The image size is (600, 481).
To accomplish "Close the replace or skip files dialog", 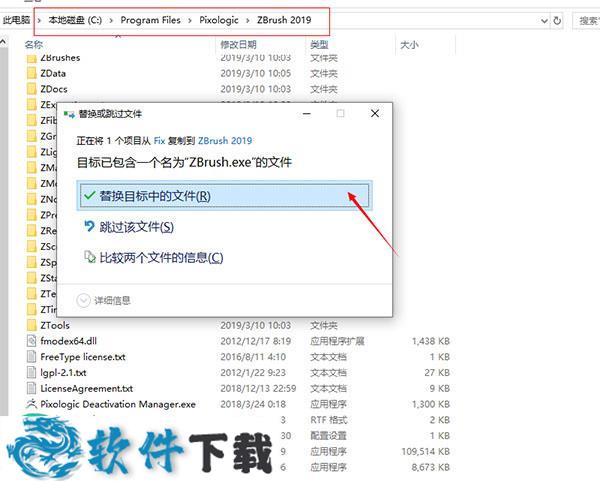I will [x=375, y=113].
